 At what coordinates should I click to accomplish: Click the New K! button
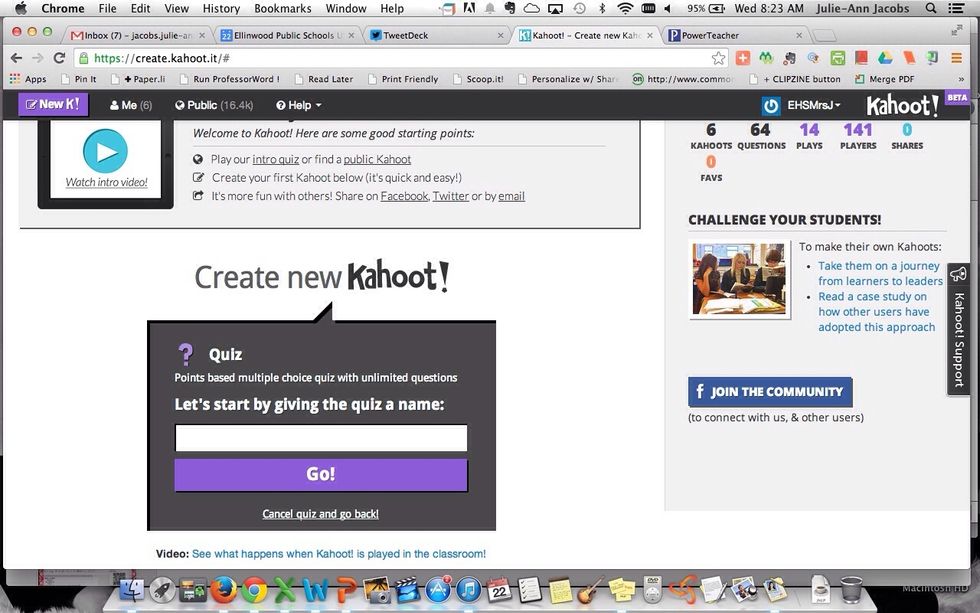[x=53, y=104]
